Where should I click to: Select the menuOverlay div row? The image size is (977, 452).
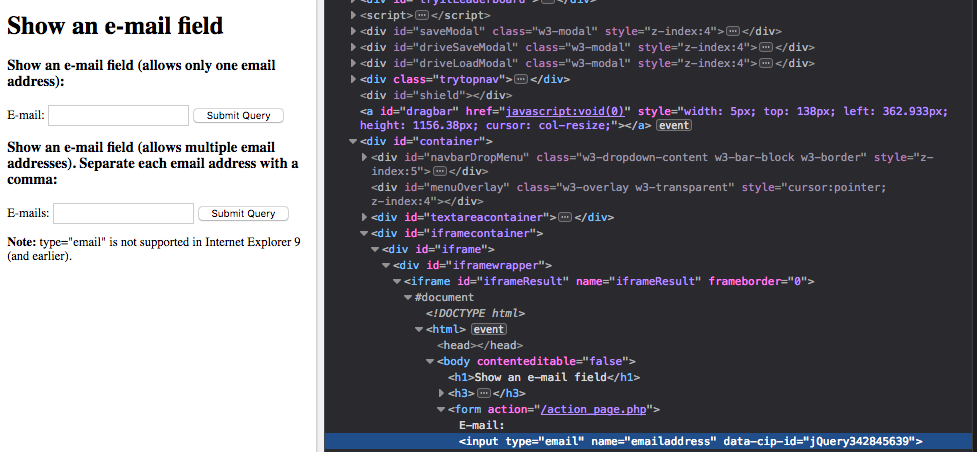tap(629, 195)
